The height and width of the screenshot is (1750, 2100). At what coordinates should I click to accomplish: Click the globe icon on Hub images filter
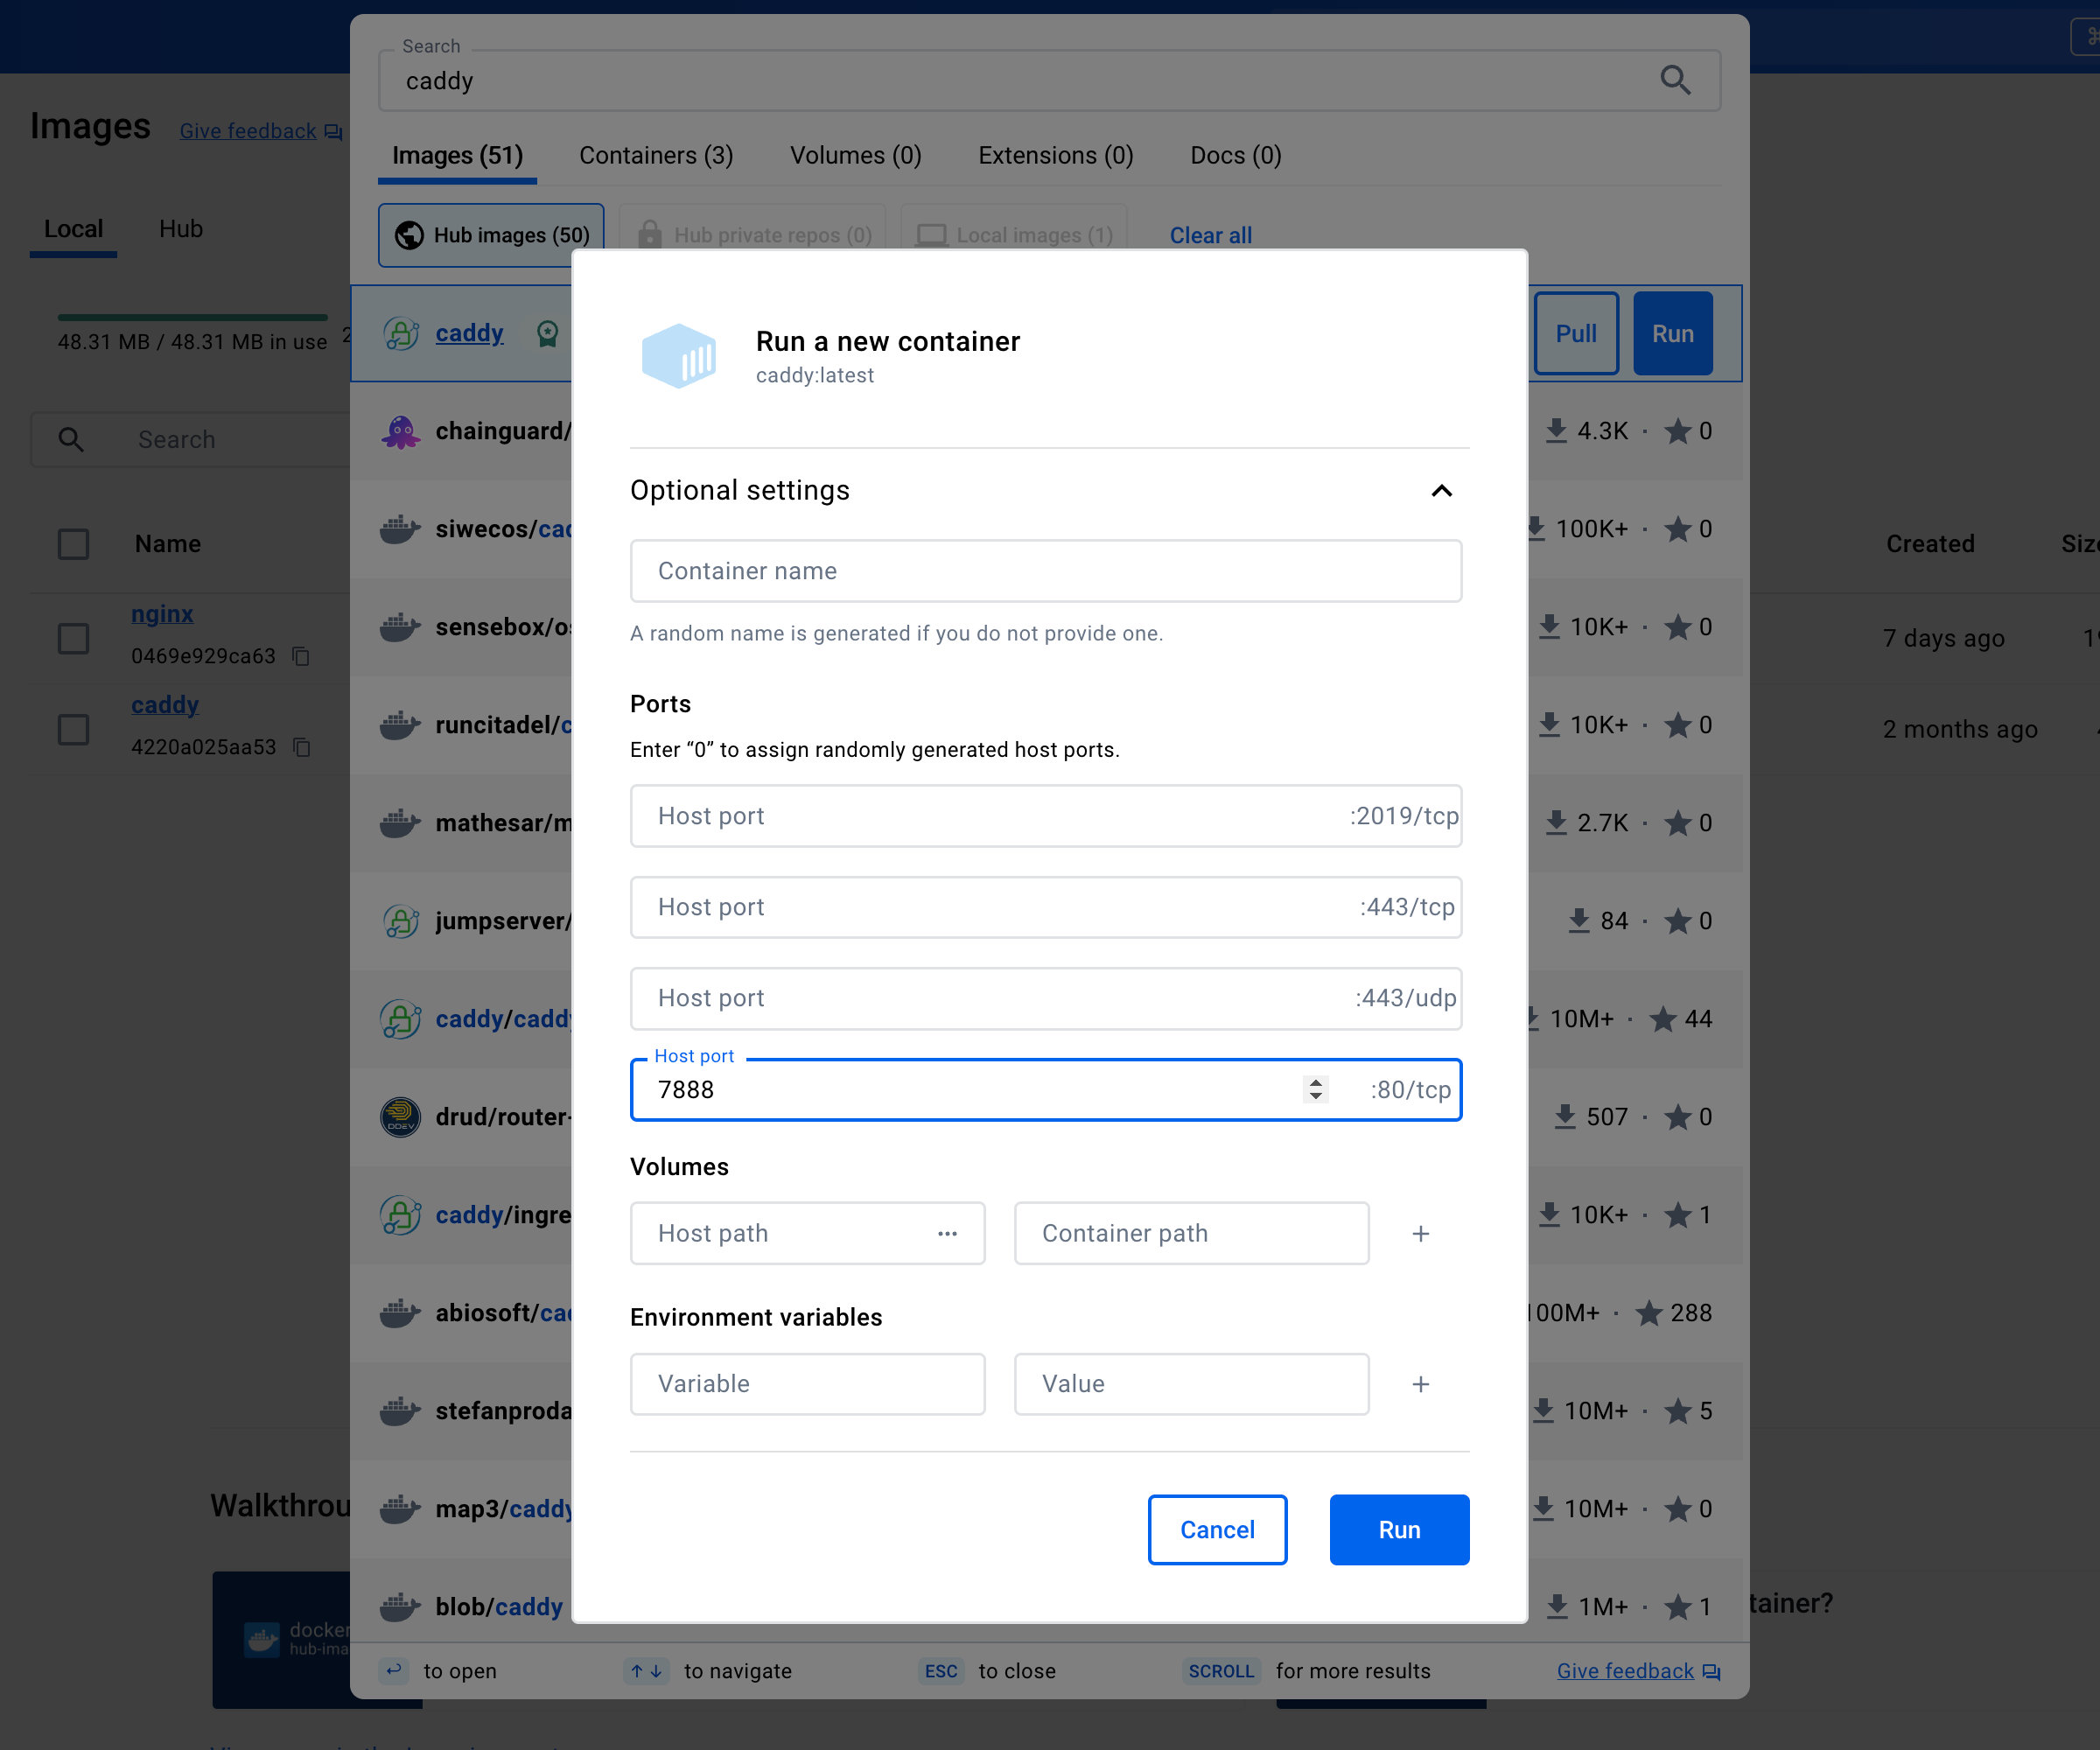(x=409, y=235)
